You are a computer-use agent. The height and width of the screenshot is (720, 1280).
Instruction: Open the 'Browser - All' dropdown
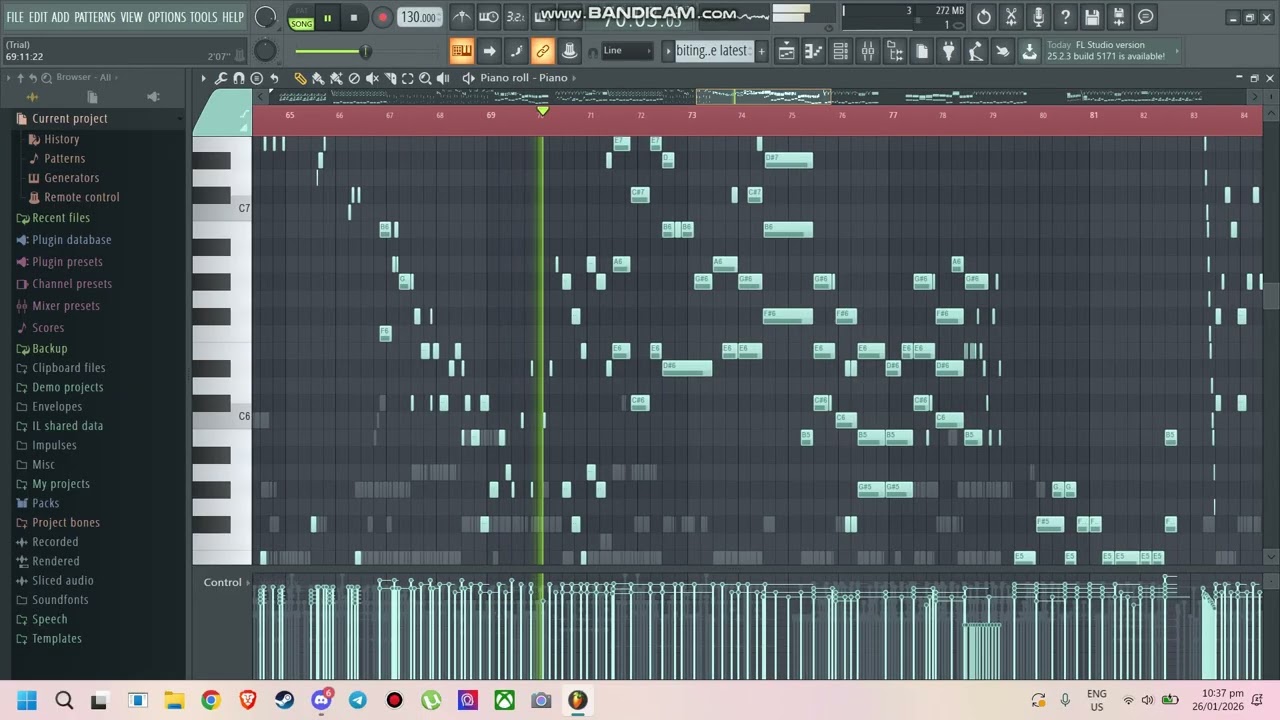pos(83,77)
